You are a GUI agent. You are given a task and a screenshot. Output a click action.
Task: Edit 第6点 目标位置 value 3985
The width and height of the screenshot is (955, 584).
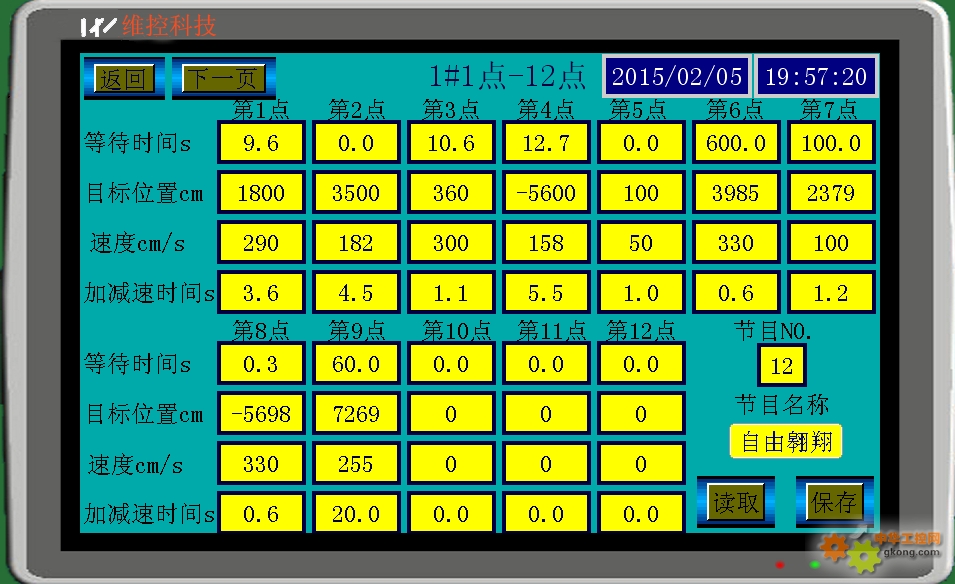click(736, 192)
